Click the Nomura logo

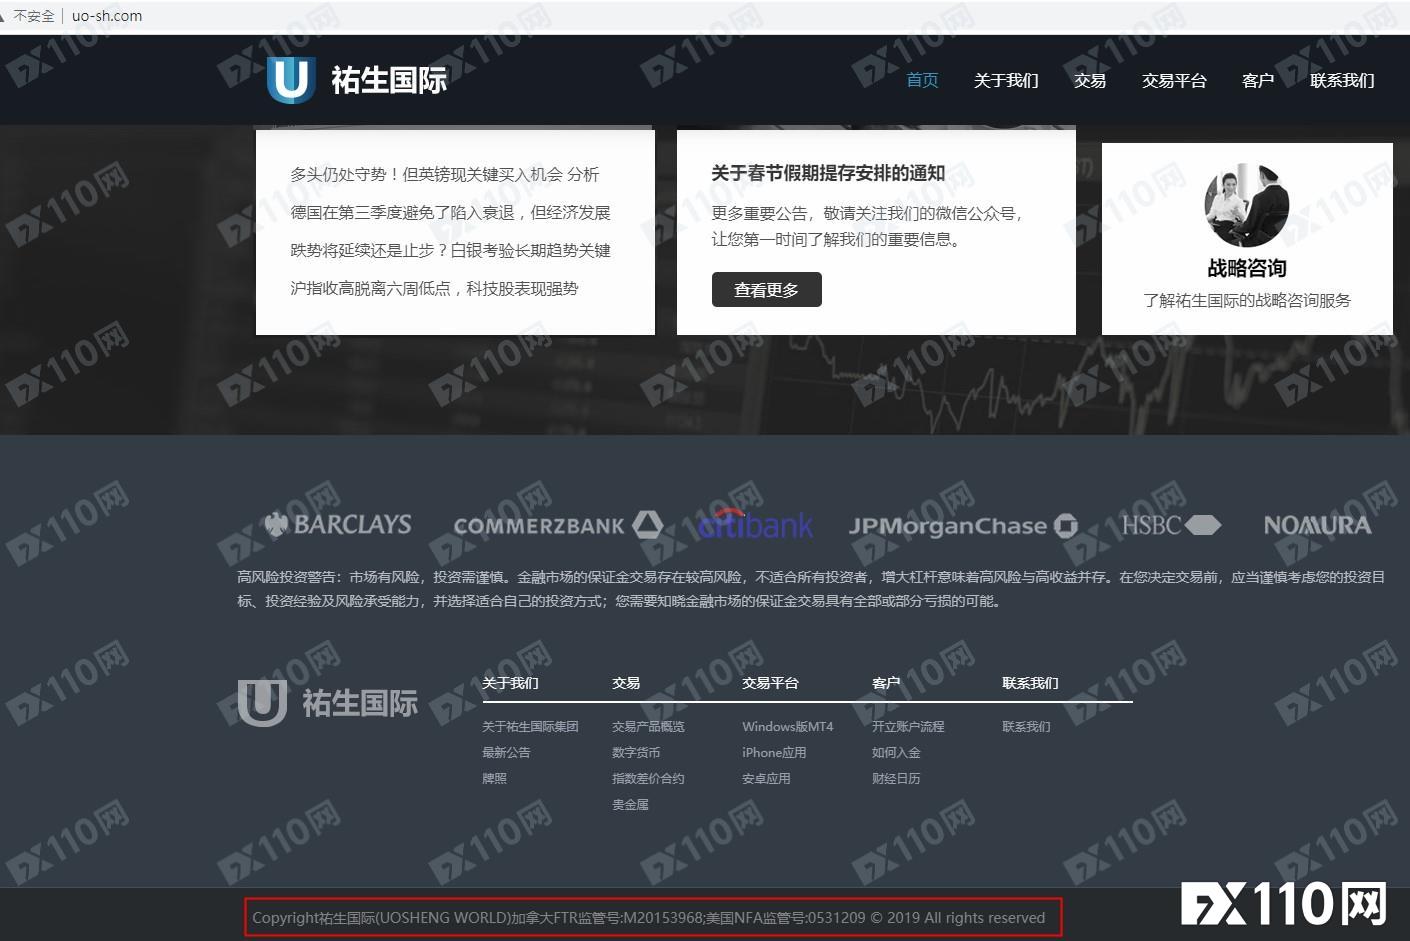(1317, 524)
